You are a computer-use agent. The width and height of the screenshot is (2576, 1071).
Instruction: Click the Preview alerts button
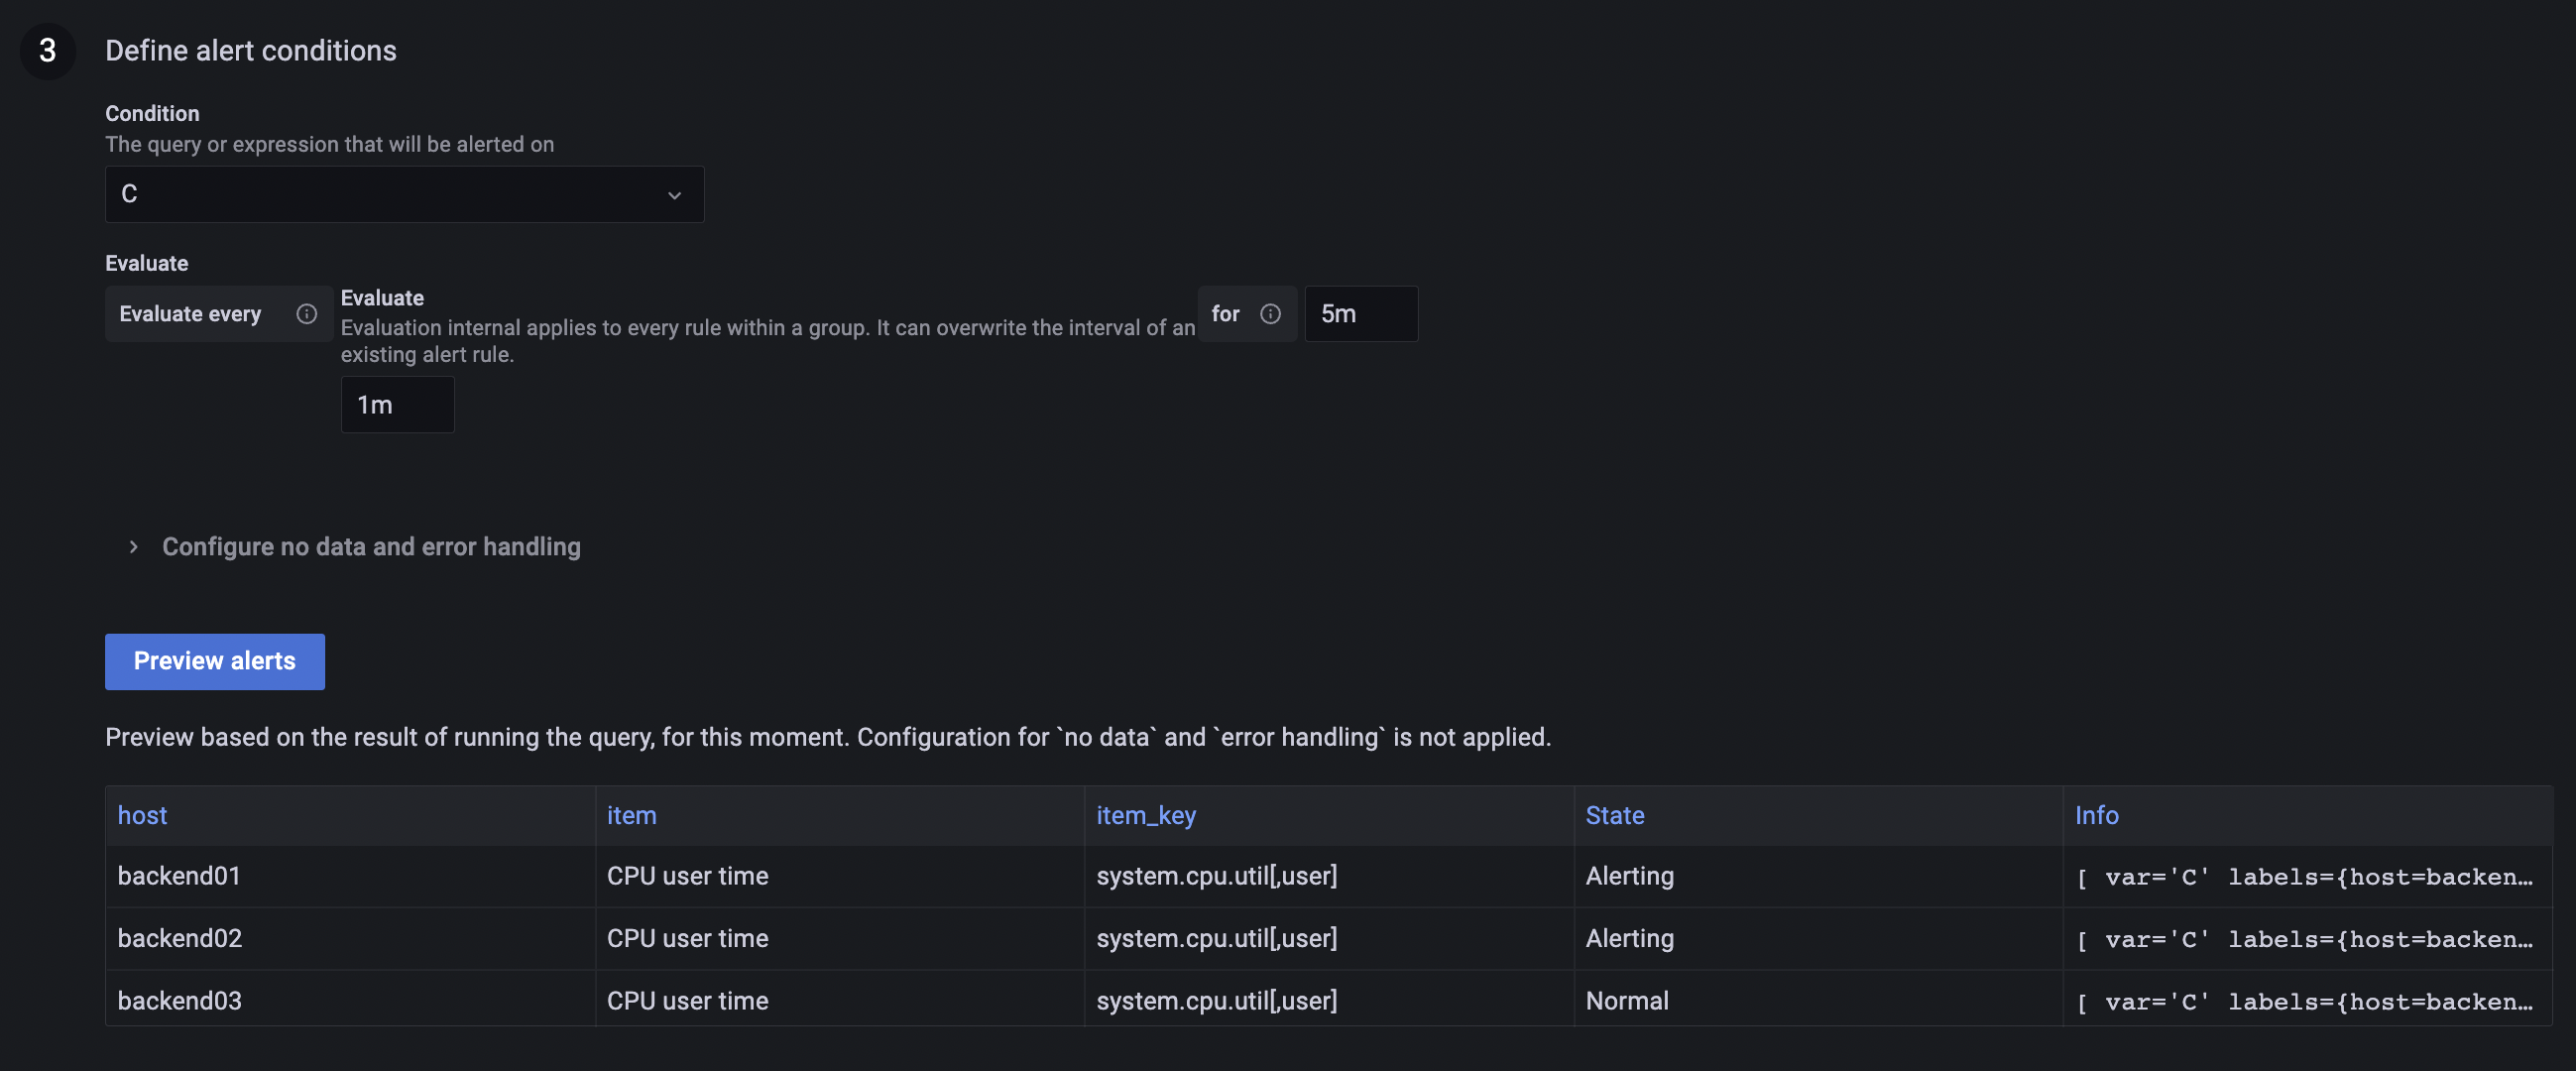(x=214, y=661)
